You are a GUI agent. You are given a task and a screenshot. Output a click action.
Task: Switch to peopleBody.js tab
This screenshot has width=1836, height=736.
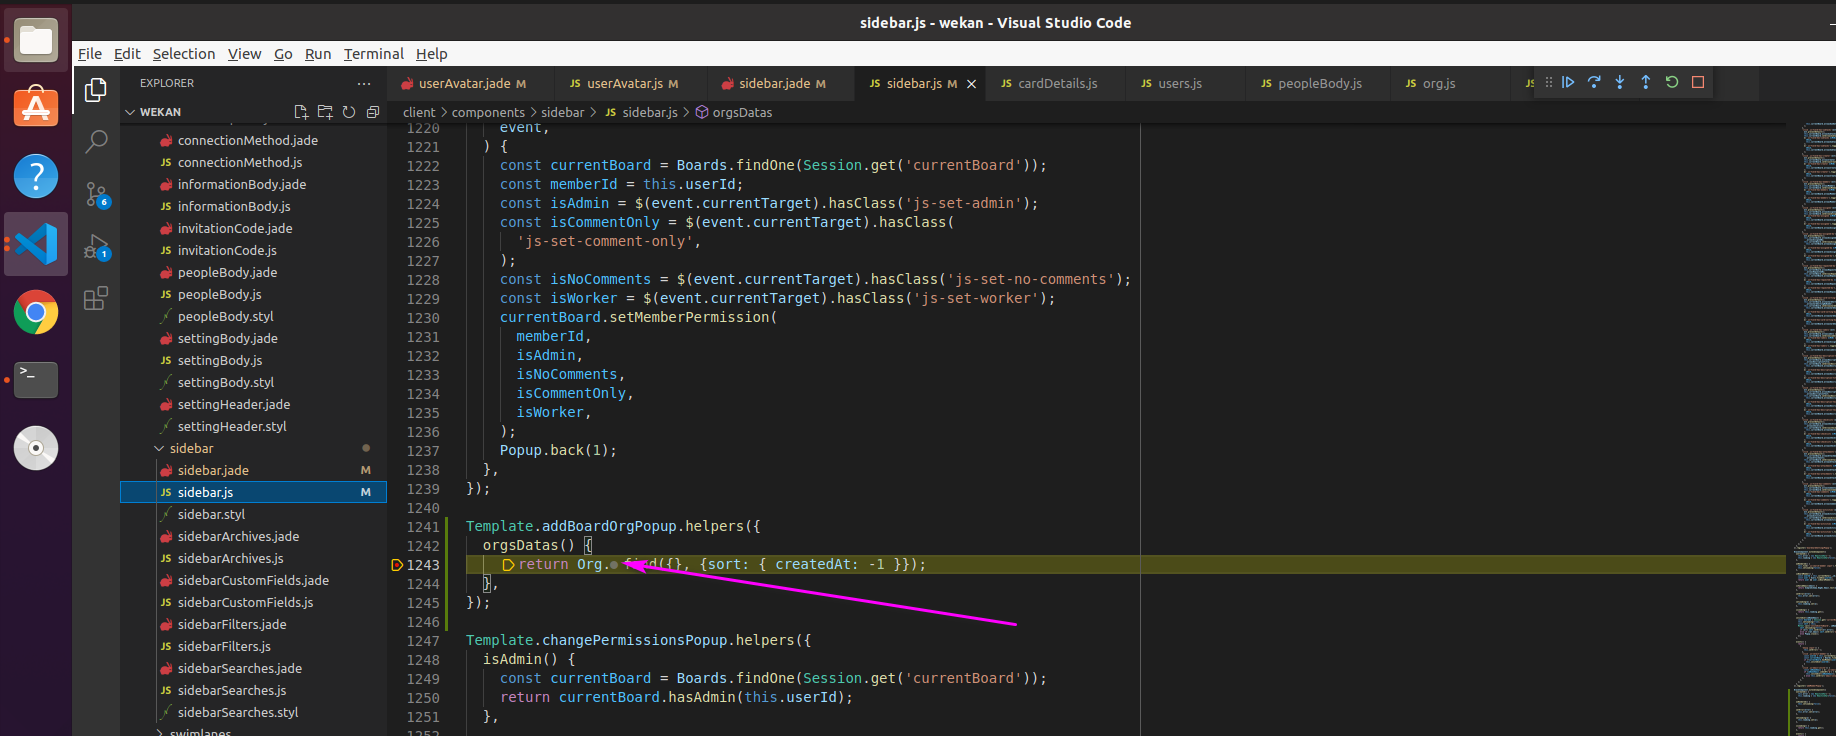[1319, 84]
